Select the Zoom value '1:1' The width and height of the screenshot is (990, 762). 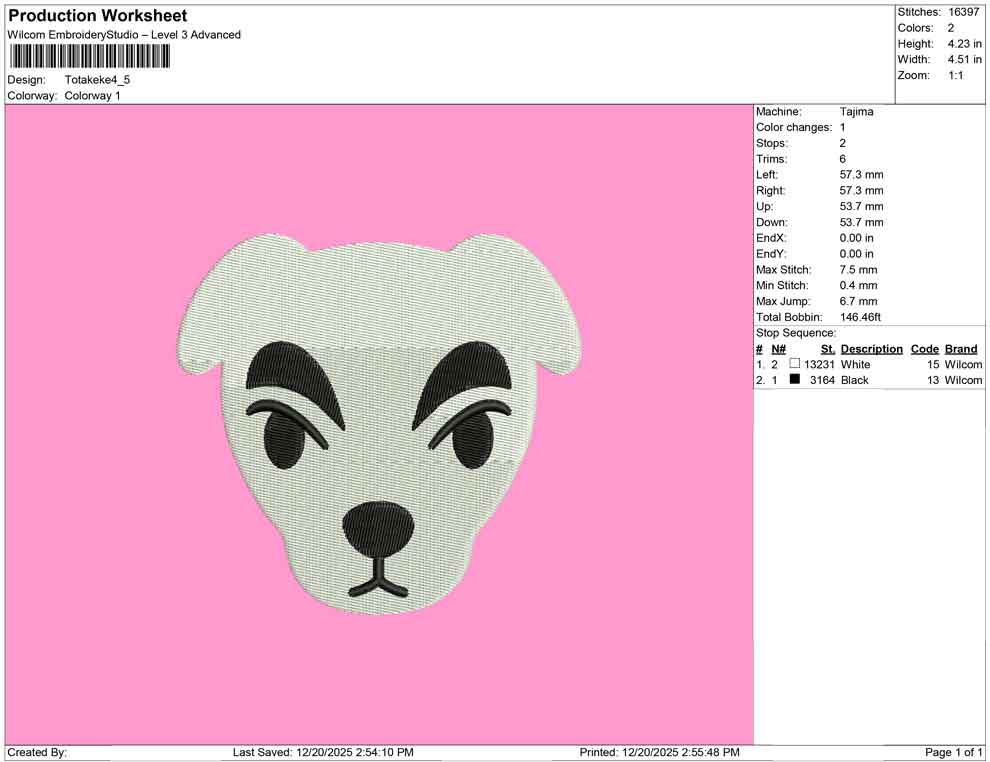pyautogui.click(x=955, y=75)
